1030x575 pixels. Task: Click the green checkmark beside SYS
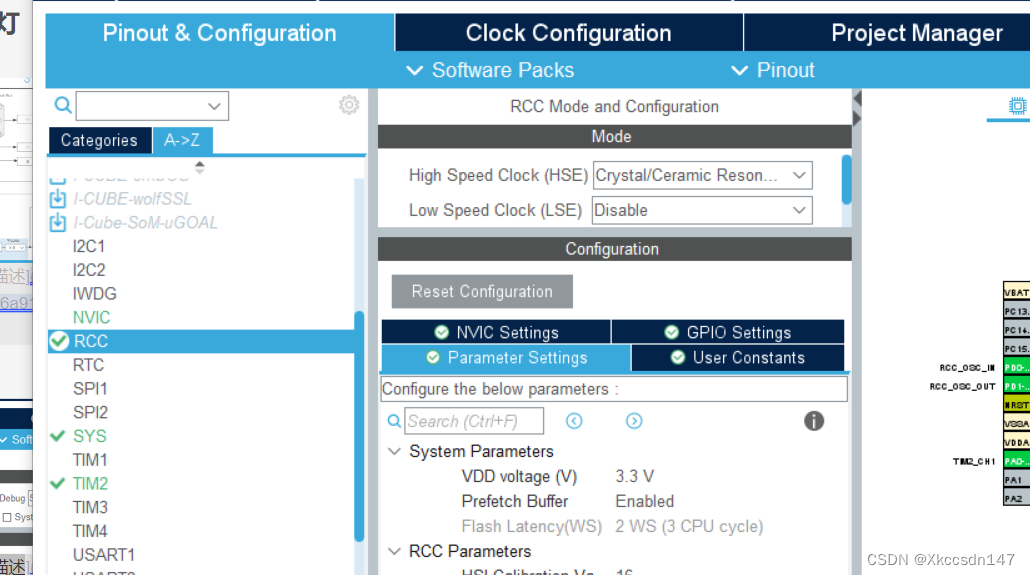click(x=58, y=436)
